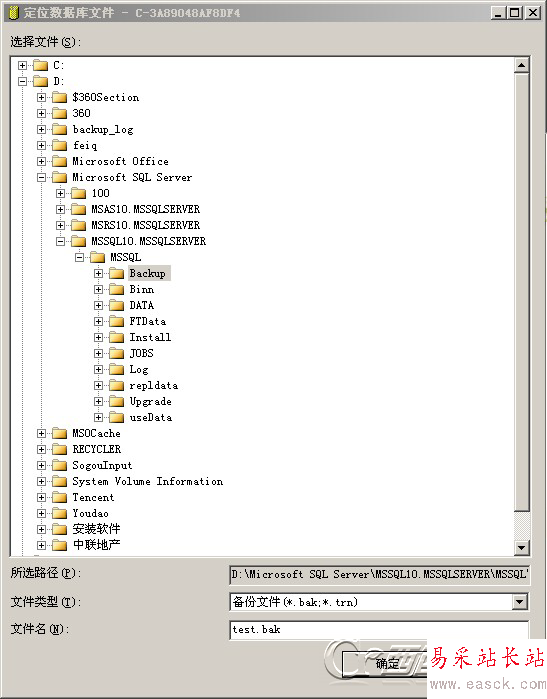The height and width of the screenshot is (699, 547).
Task: Click the MSAS10.MSSQLSERVER folder icon
Action: point(78,210)
